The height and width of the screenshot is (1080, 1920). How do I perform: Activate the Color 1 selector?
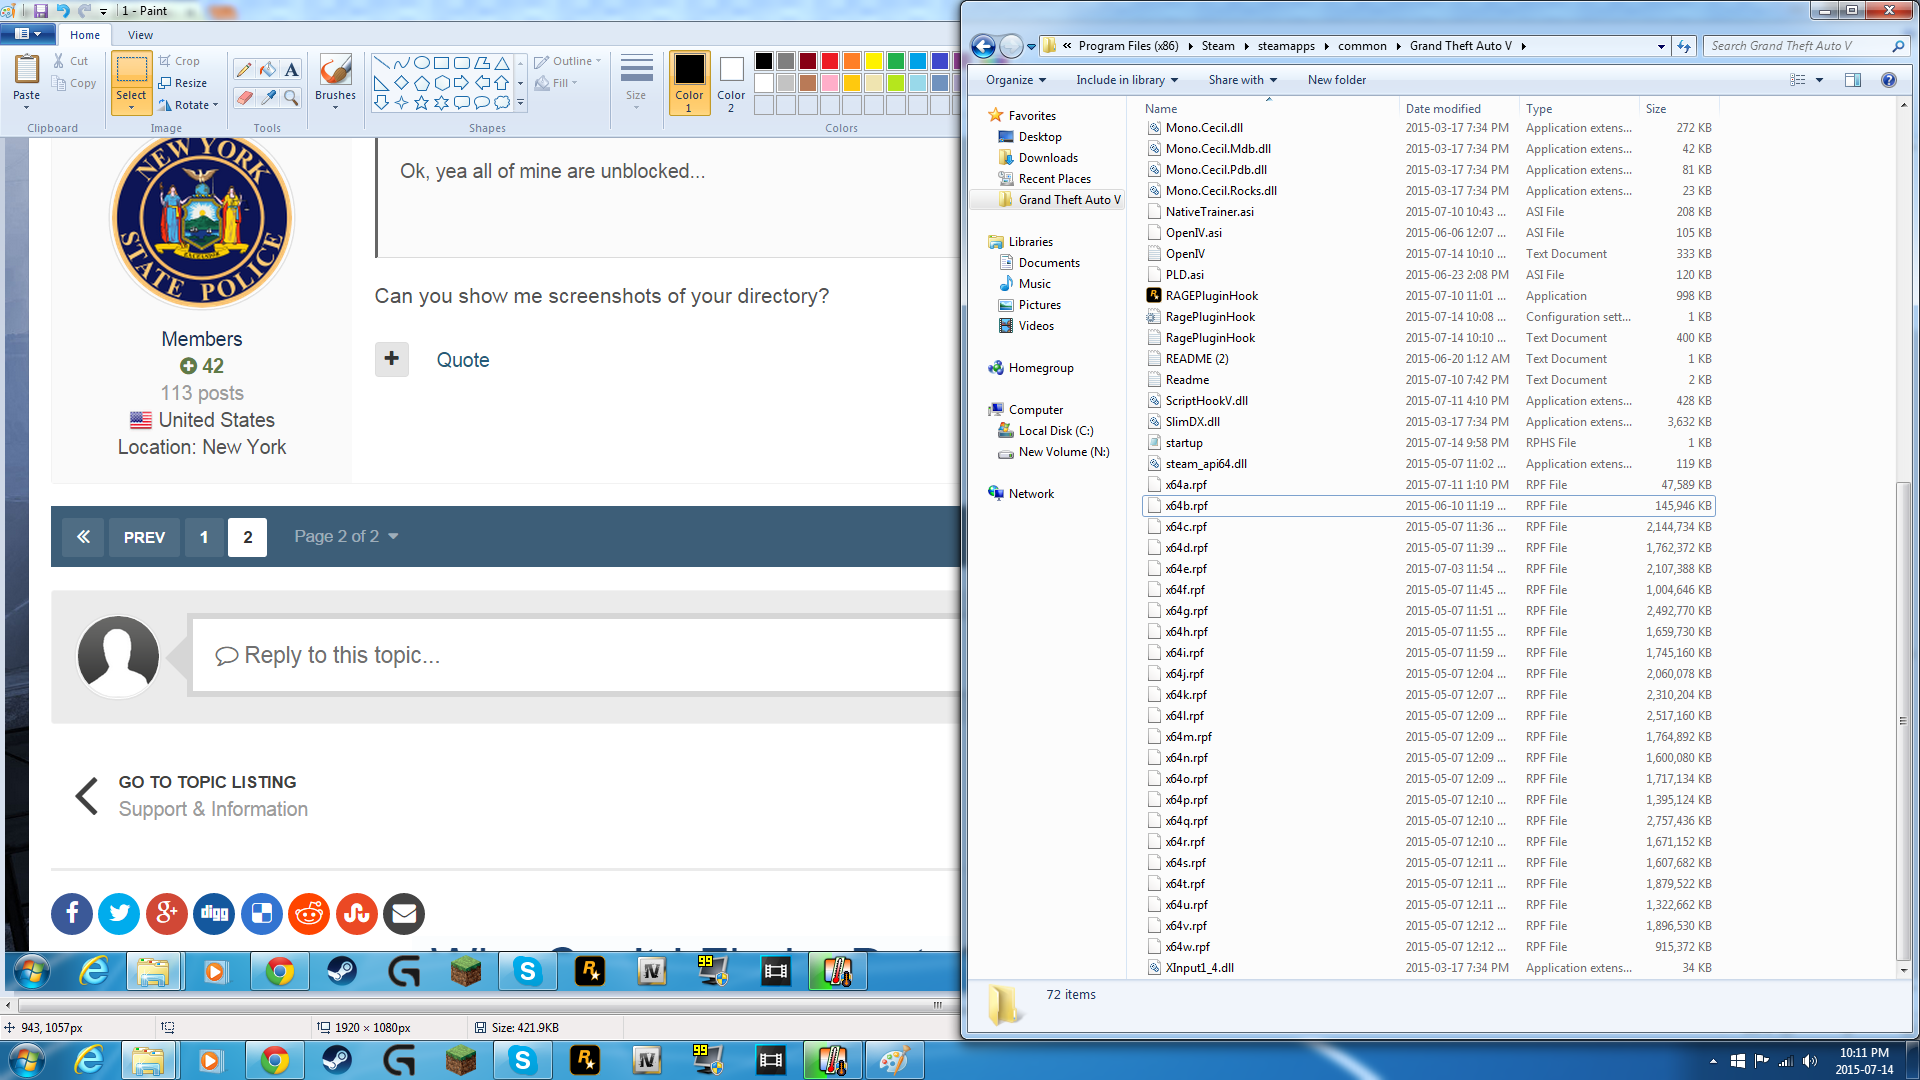[x=689, y=82]
